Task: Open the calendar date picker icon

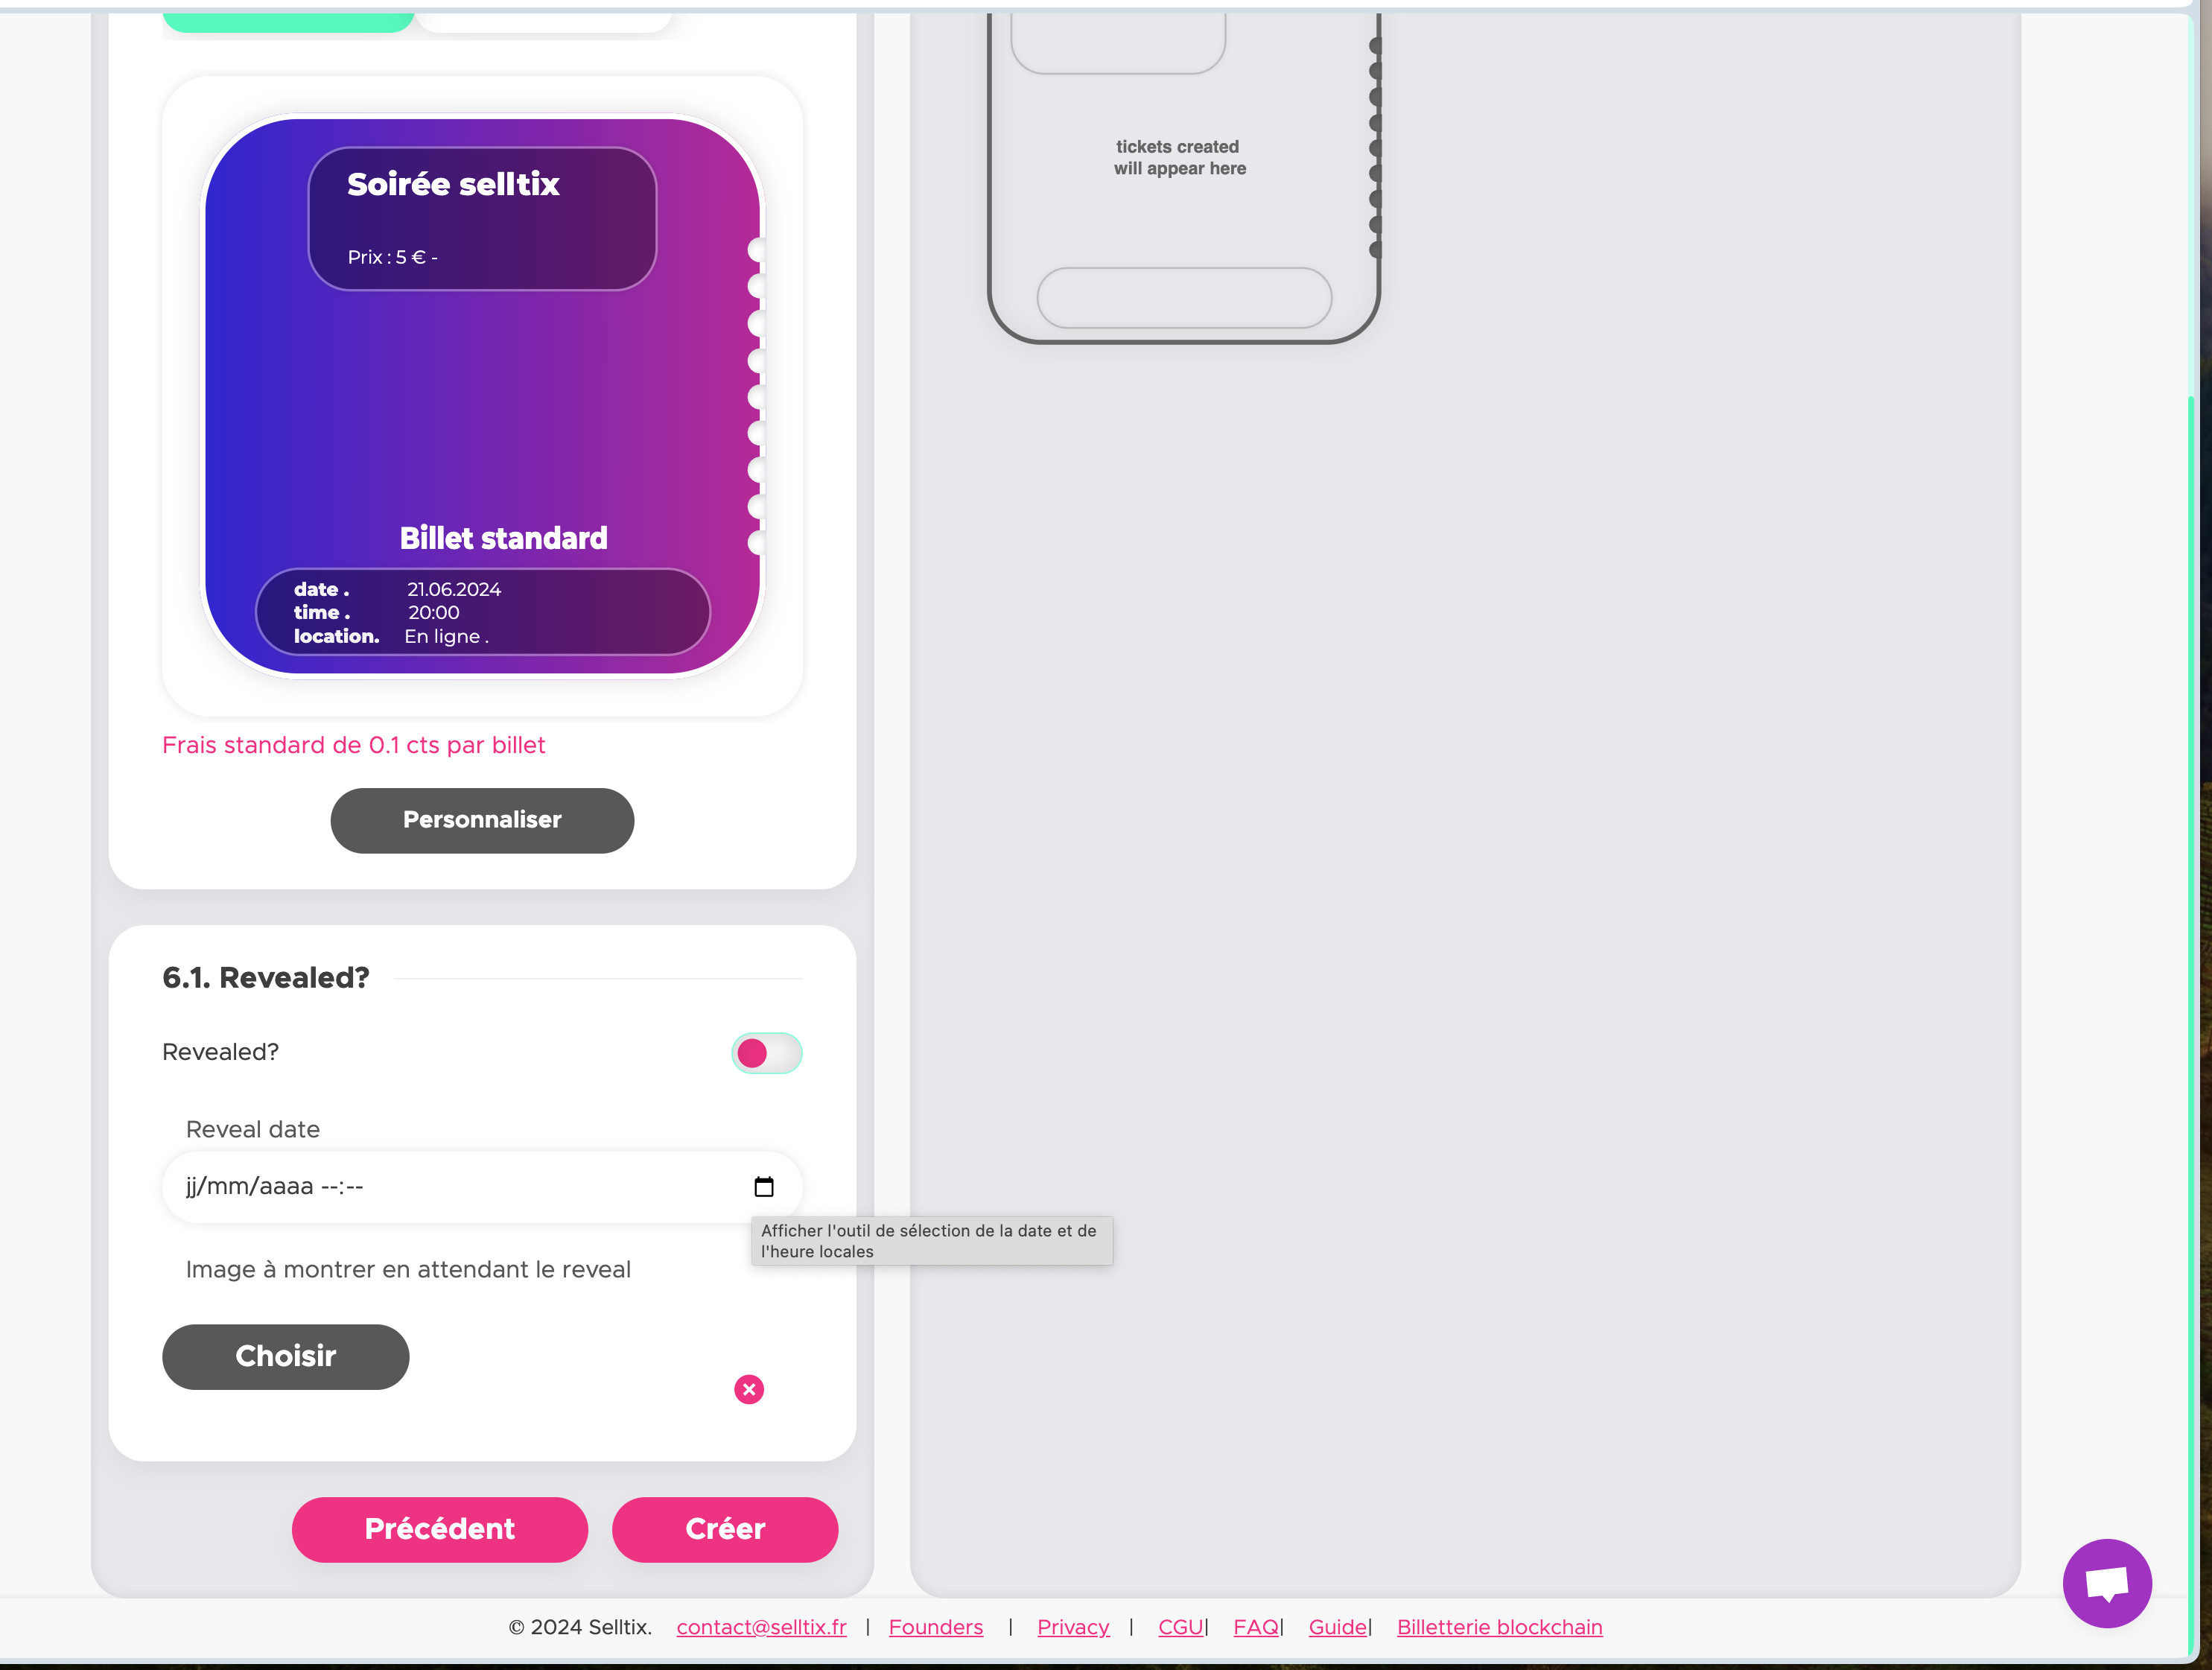Action: coord(763,1187)
